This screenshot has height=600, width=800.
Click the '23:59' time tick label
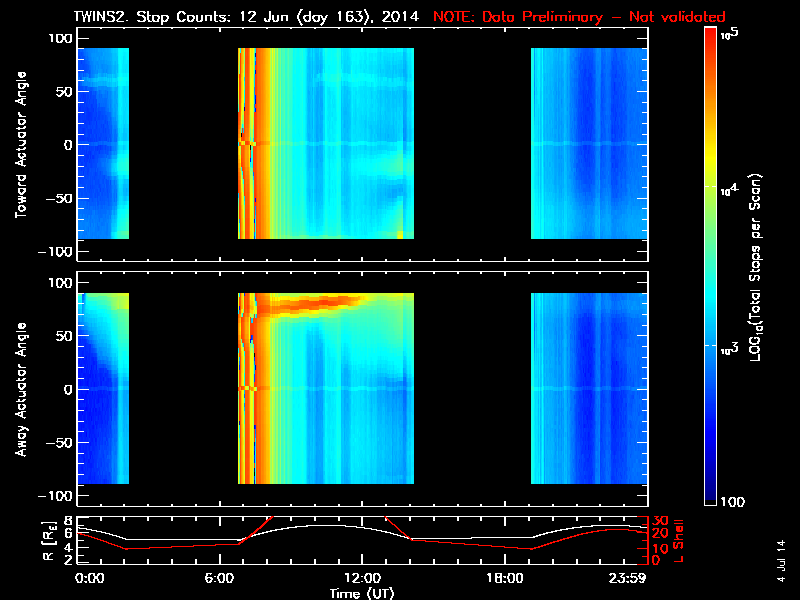(x=627, y=578)
